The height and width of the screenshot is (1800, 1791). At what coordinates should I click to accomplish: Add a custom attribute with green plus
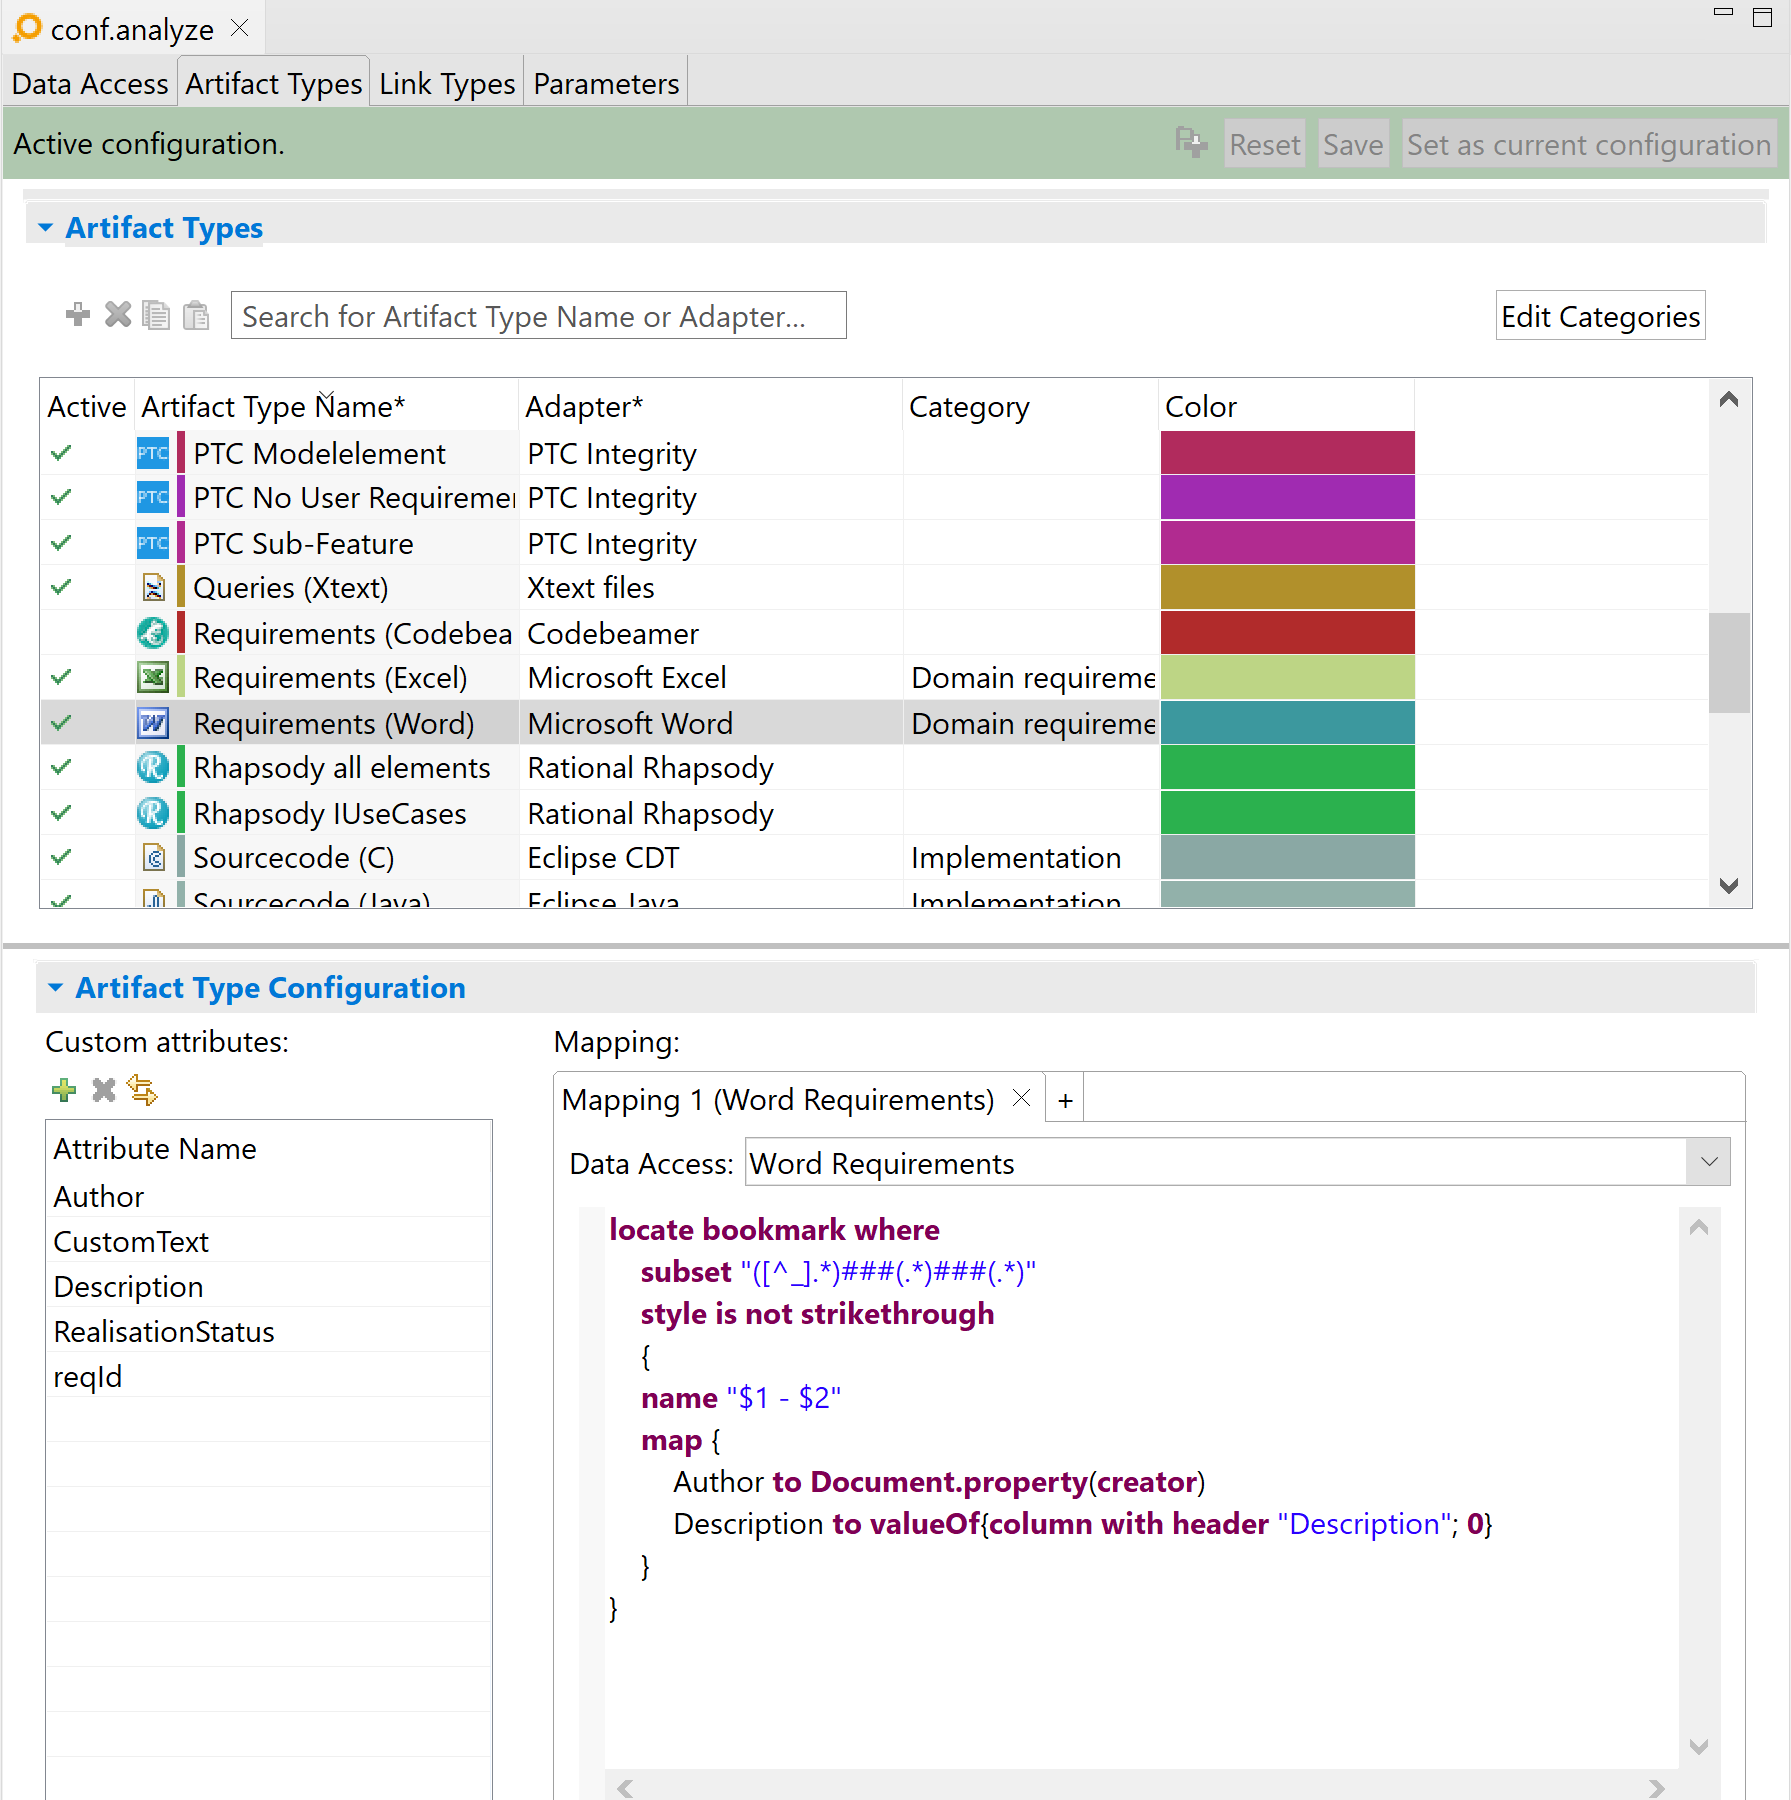tap(64, 1090)
